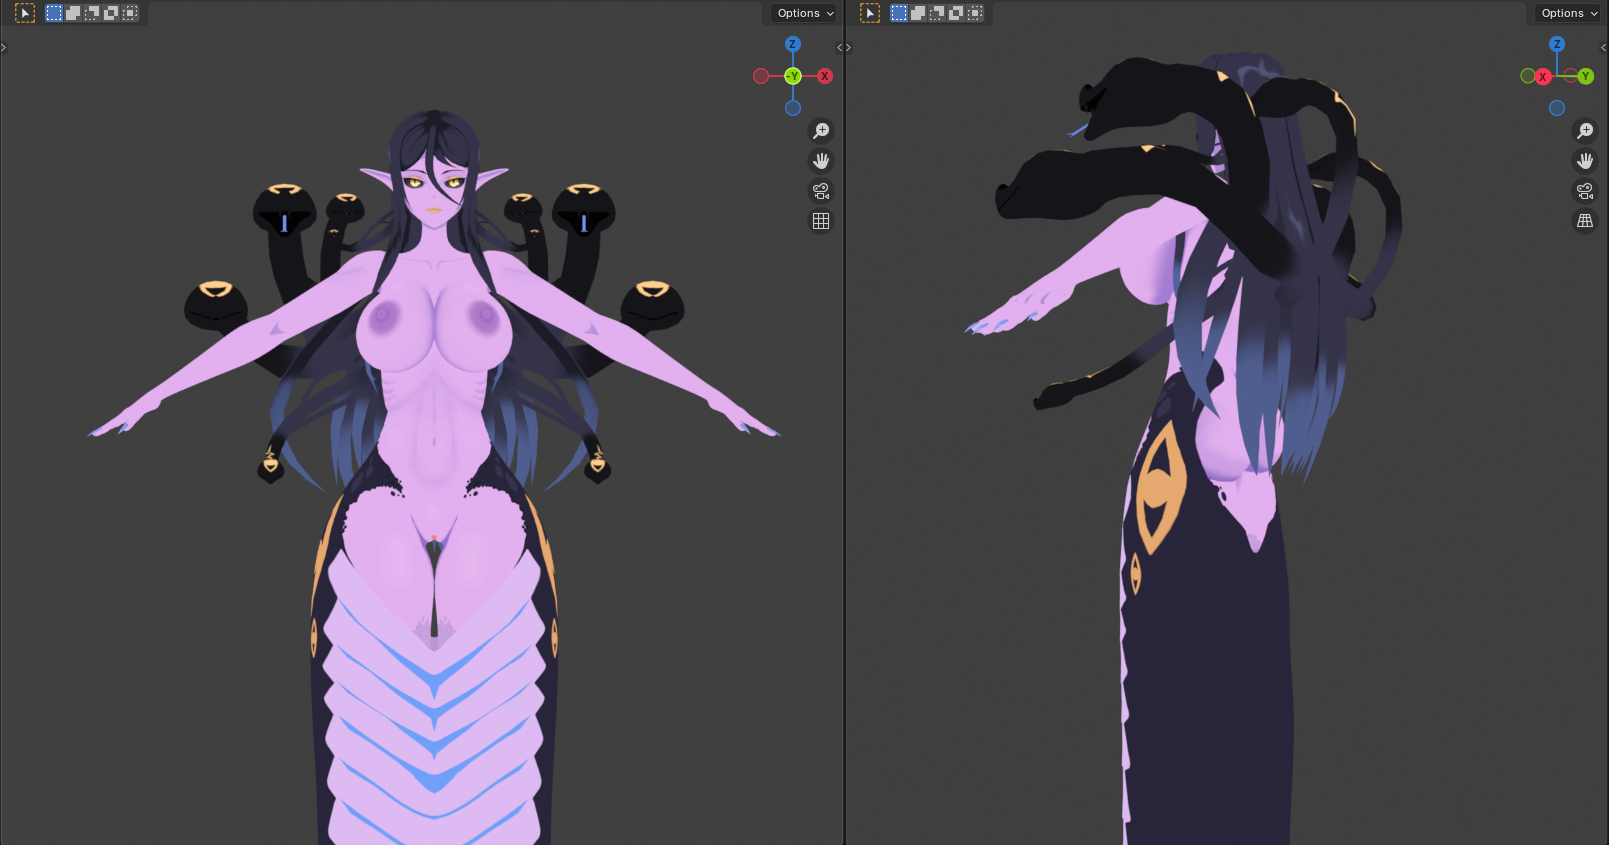Select the Tweak tool in left viewport header

pyautogui.click(x=25, y=13)
